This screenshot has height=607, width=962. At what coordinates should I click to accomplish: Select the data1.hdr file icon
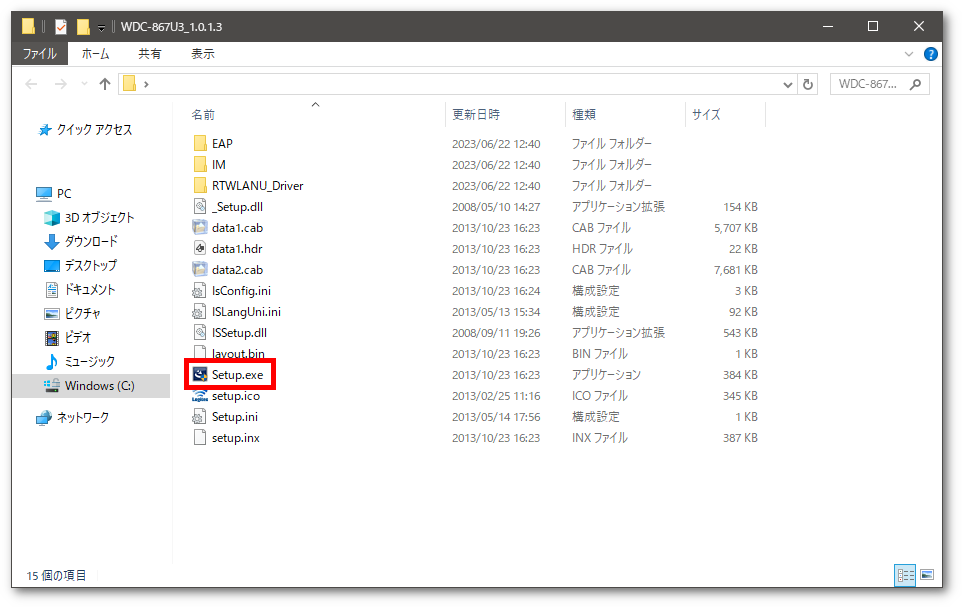click(200, 249)
